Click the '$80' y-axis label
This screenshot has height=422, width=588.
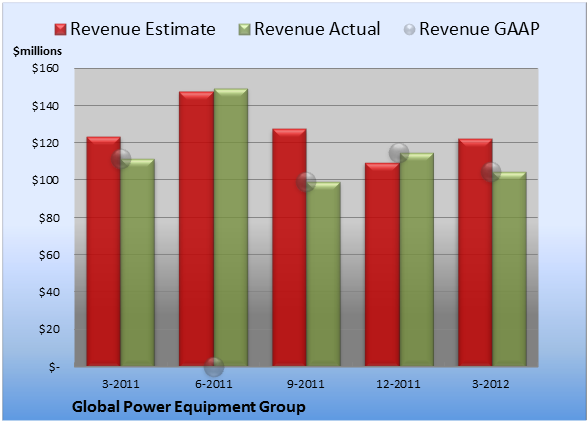[x=49, y=218]
